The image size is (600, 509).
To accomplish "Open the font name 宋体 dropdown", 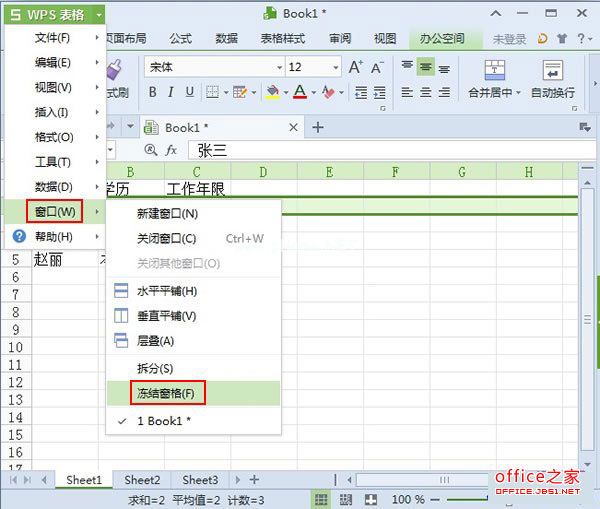I will point(280,68).
